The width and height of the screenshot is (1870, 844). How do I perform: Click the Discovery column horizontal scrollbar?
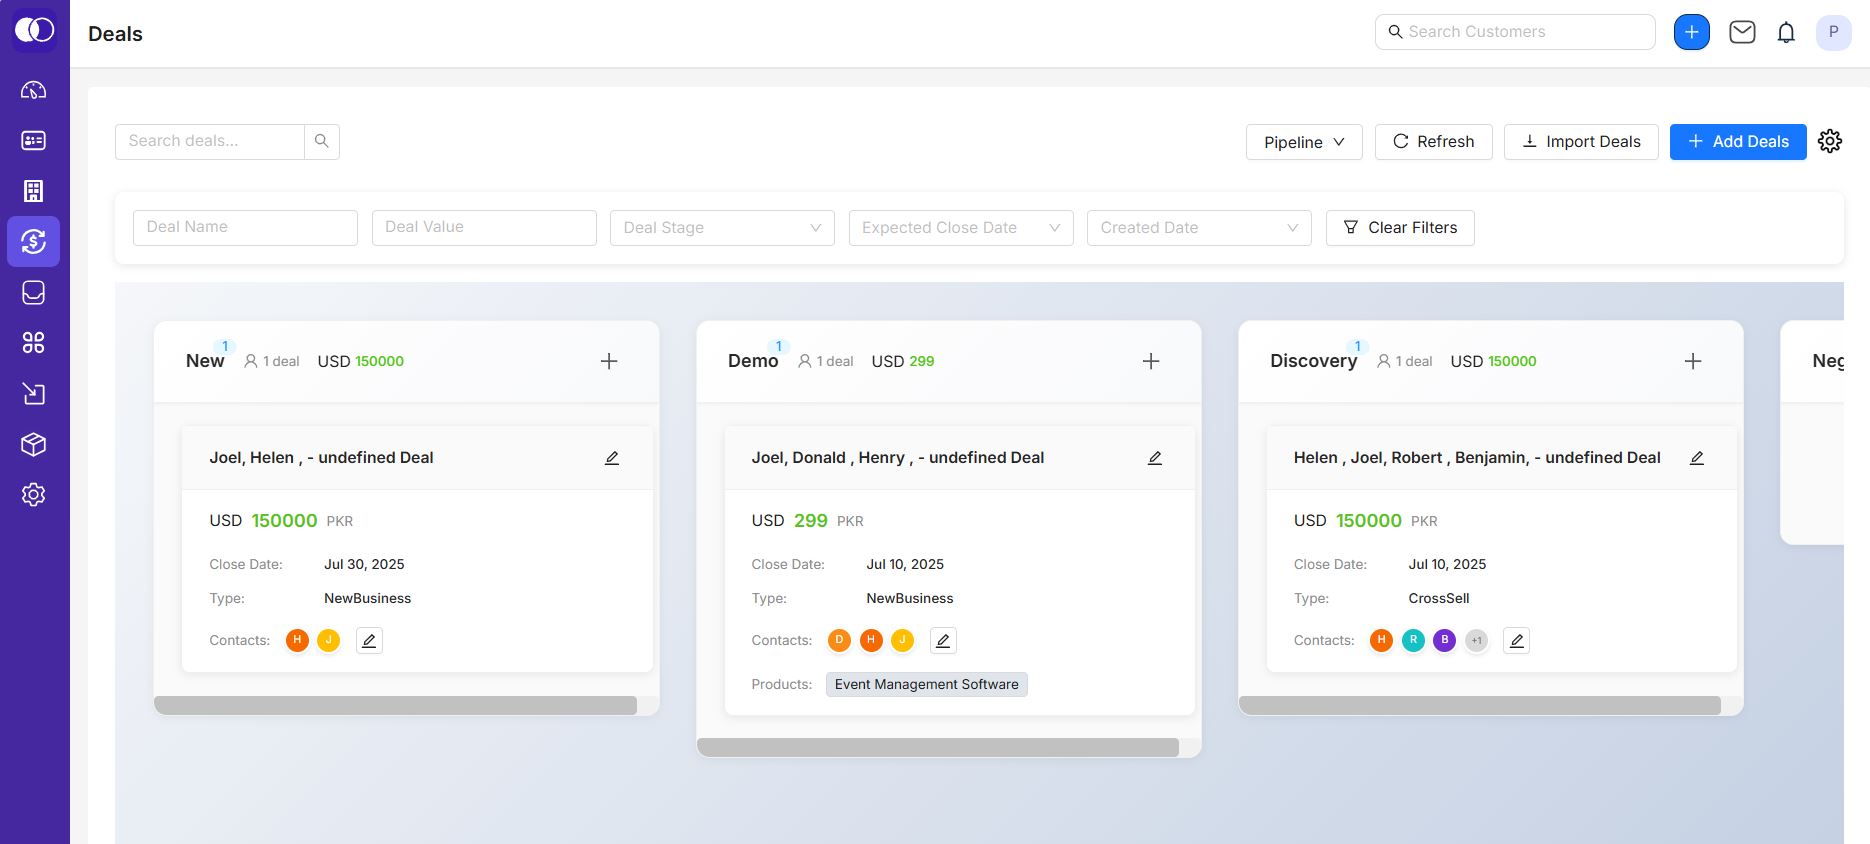coord(1480,705)
